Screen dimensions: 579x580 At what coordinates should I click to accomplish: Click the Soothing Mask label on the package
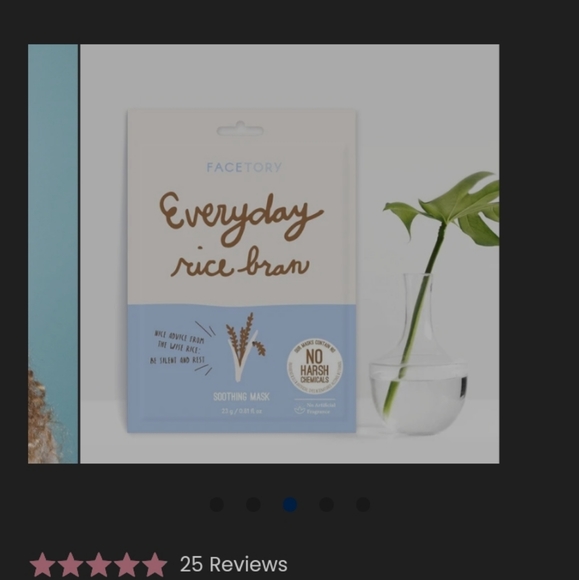(242, 397)
